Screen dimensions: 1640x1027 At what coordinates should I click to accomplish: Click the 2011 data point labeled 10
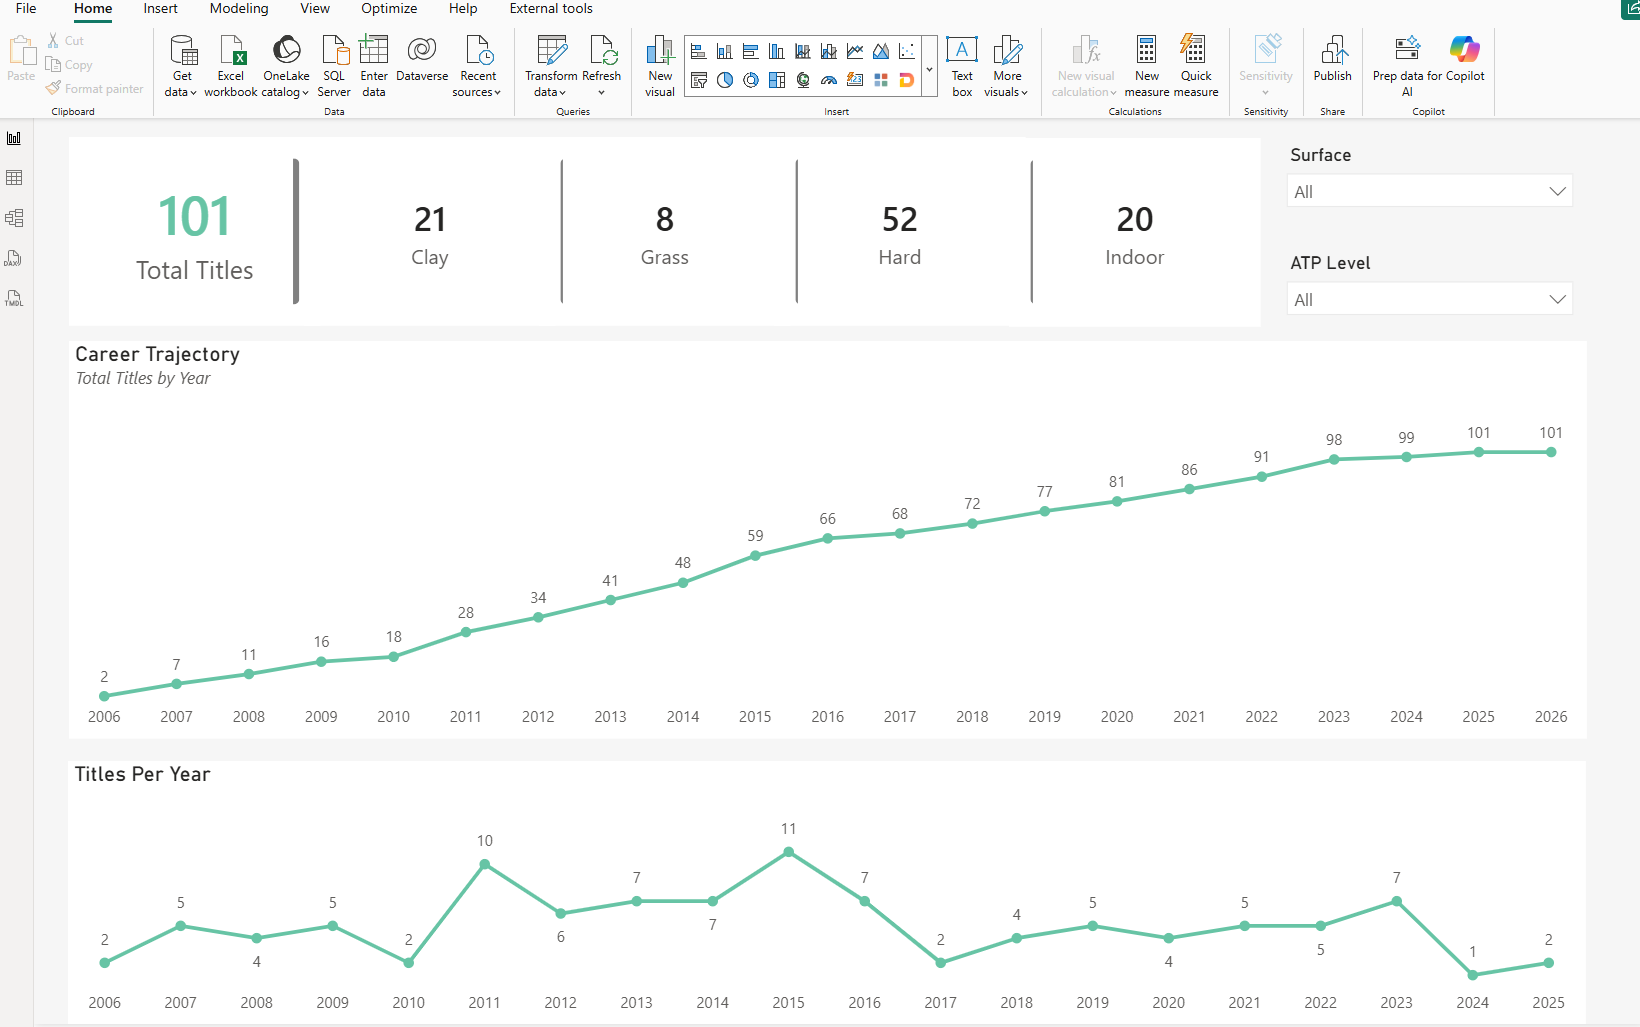coord(484,865)
